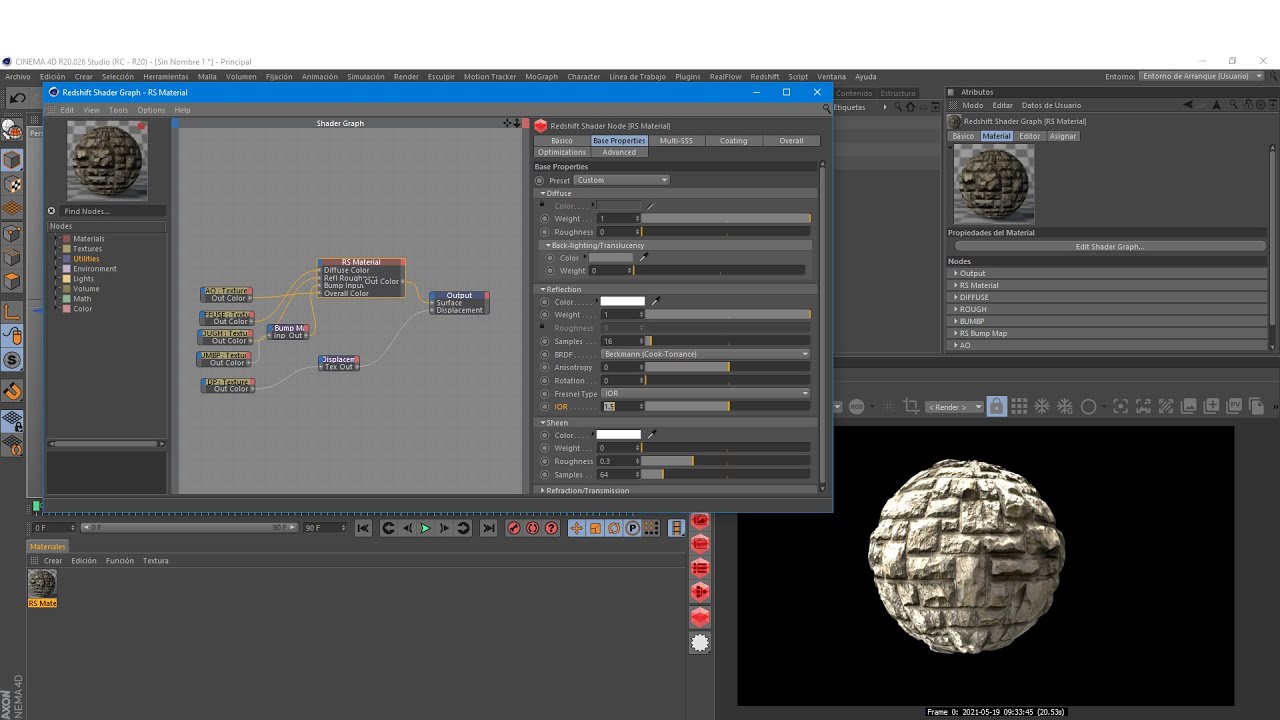Select the RS Mate material thumbnail
This screenshot has width=1280, height=720.
(x=42, y=583)
